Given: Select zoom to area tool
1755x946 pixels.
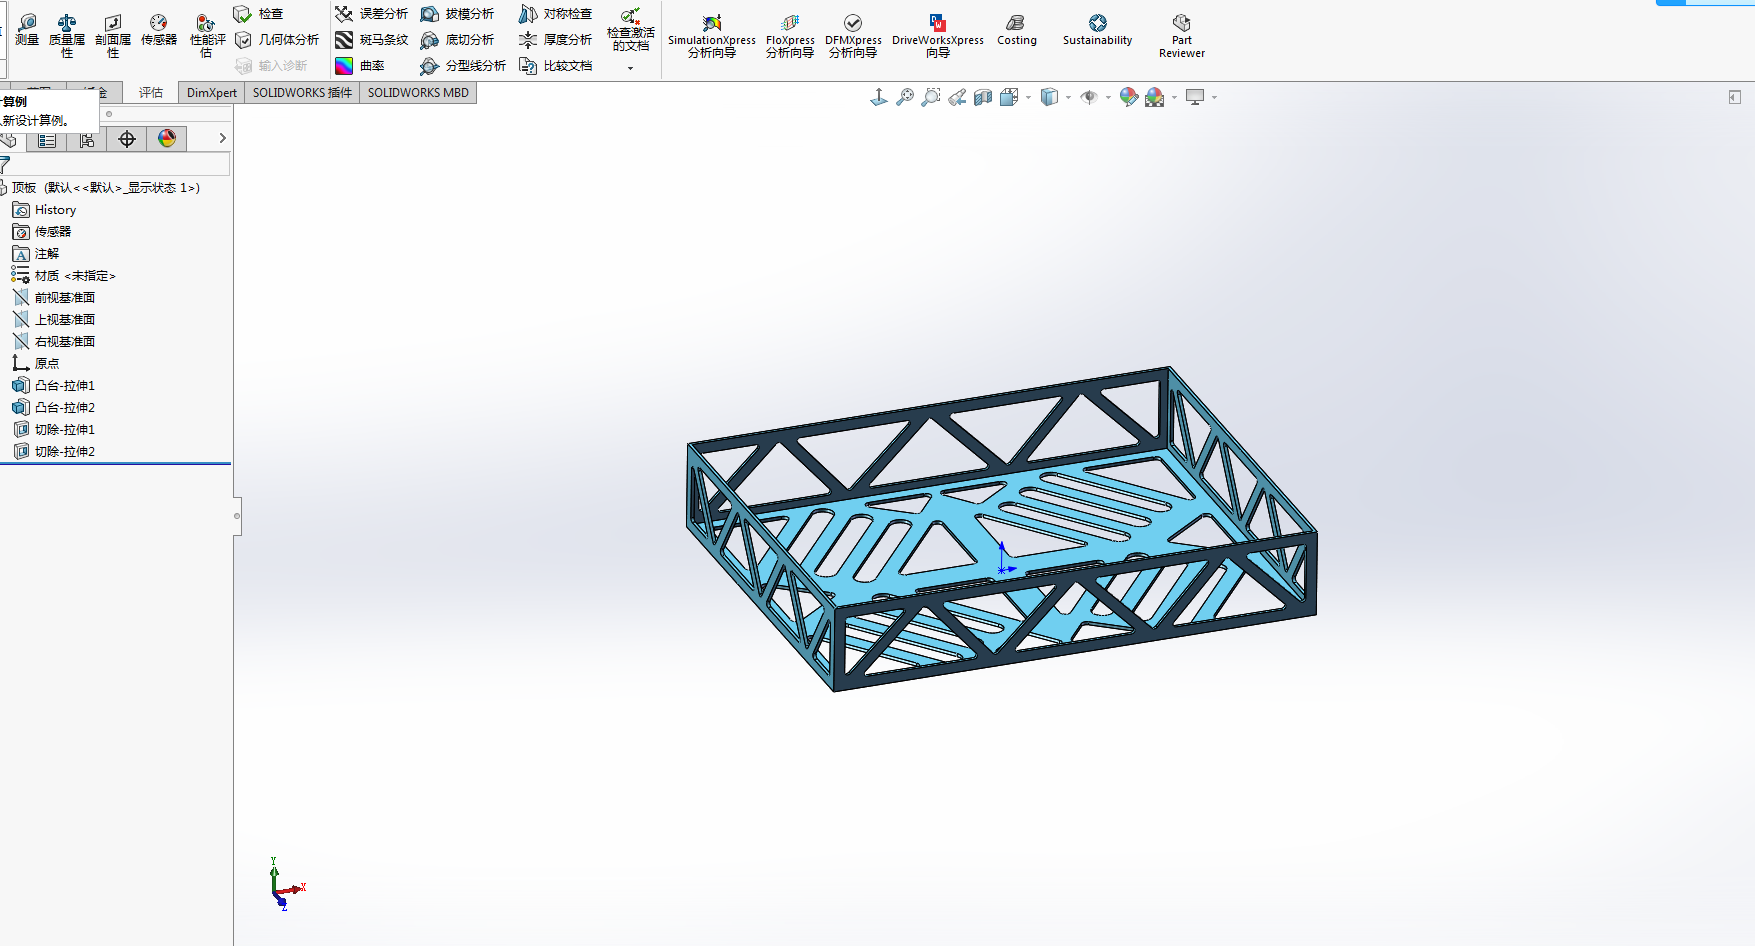Looking at the screenshot, I should [x=931, y=97].
